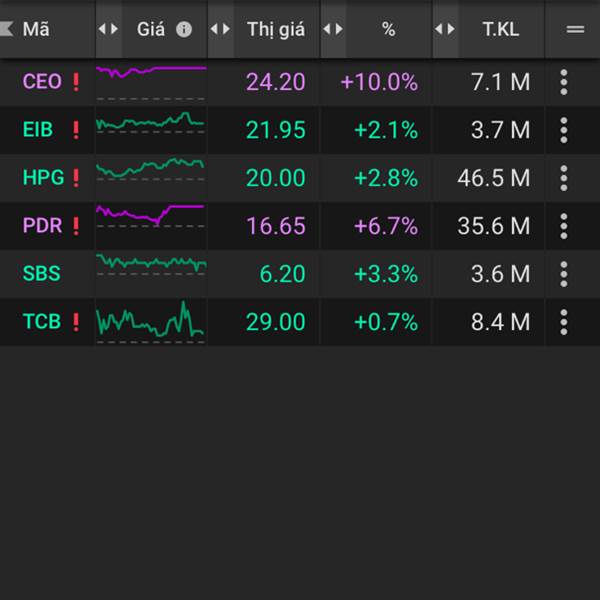This screenshot has width=600, height=600.
Task: Sort by the Thị giá column header
Action: point(276,30)
